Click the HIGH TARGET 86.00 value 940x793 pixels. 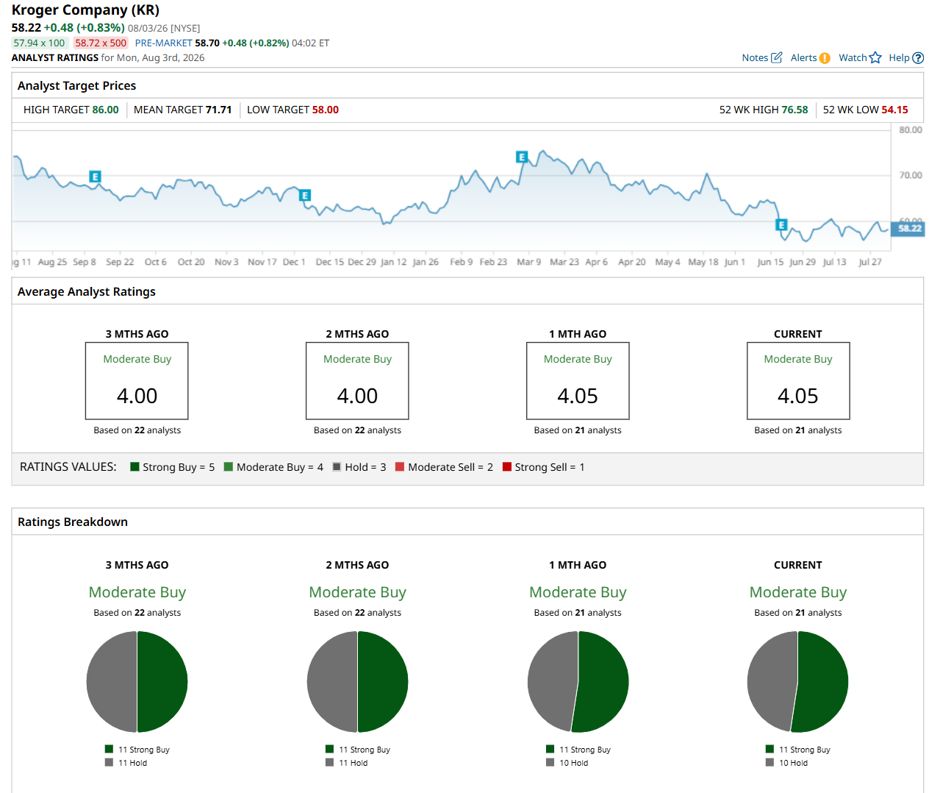coord(105,110)
